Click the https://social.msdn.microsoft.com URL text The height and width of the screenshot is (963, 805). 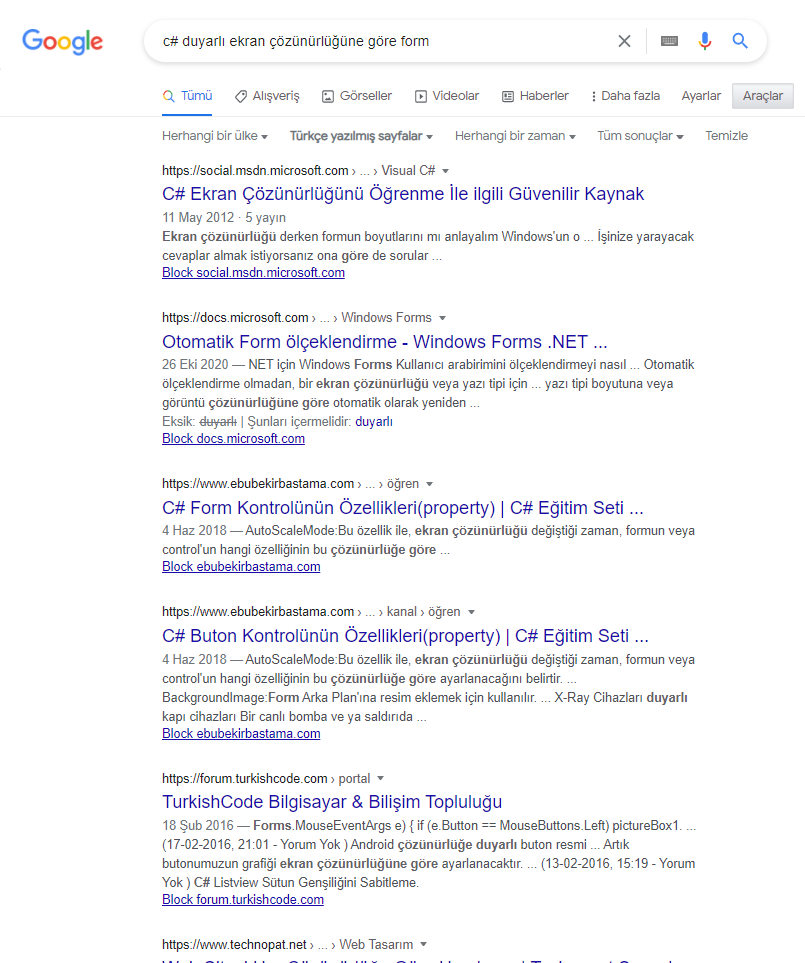[255, 171]
